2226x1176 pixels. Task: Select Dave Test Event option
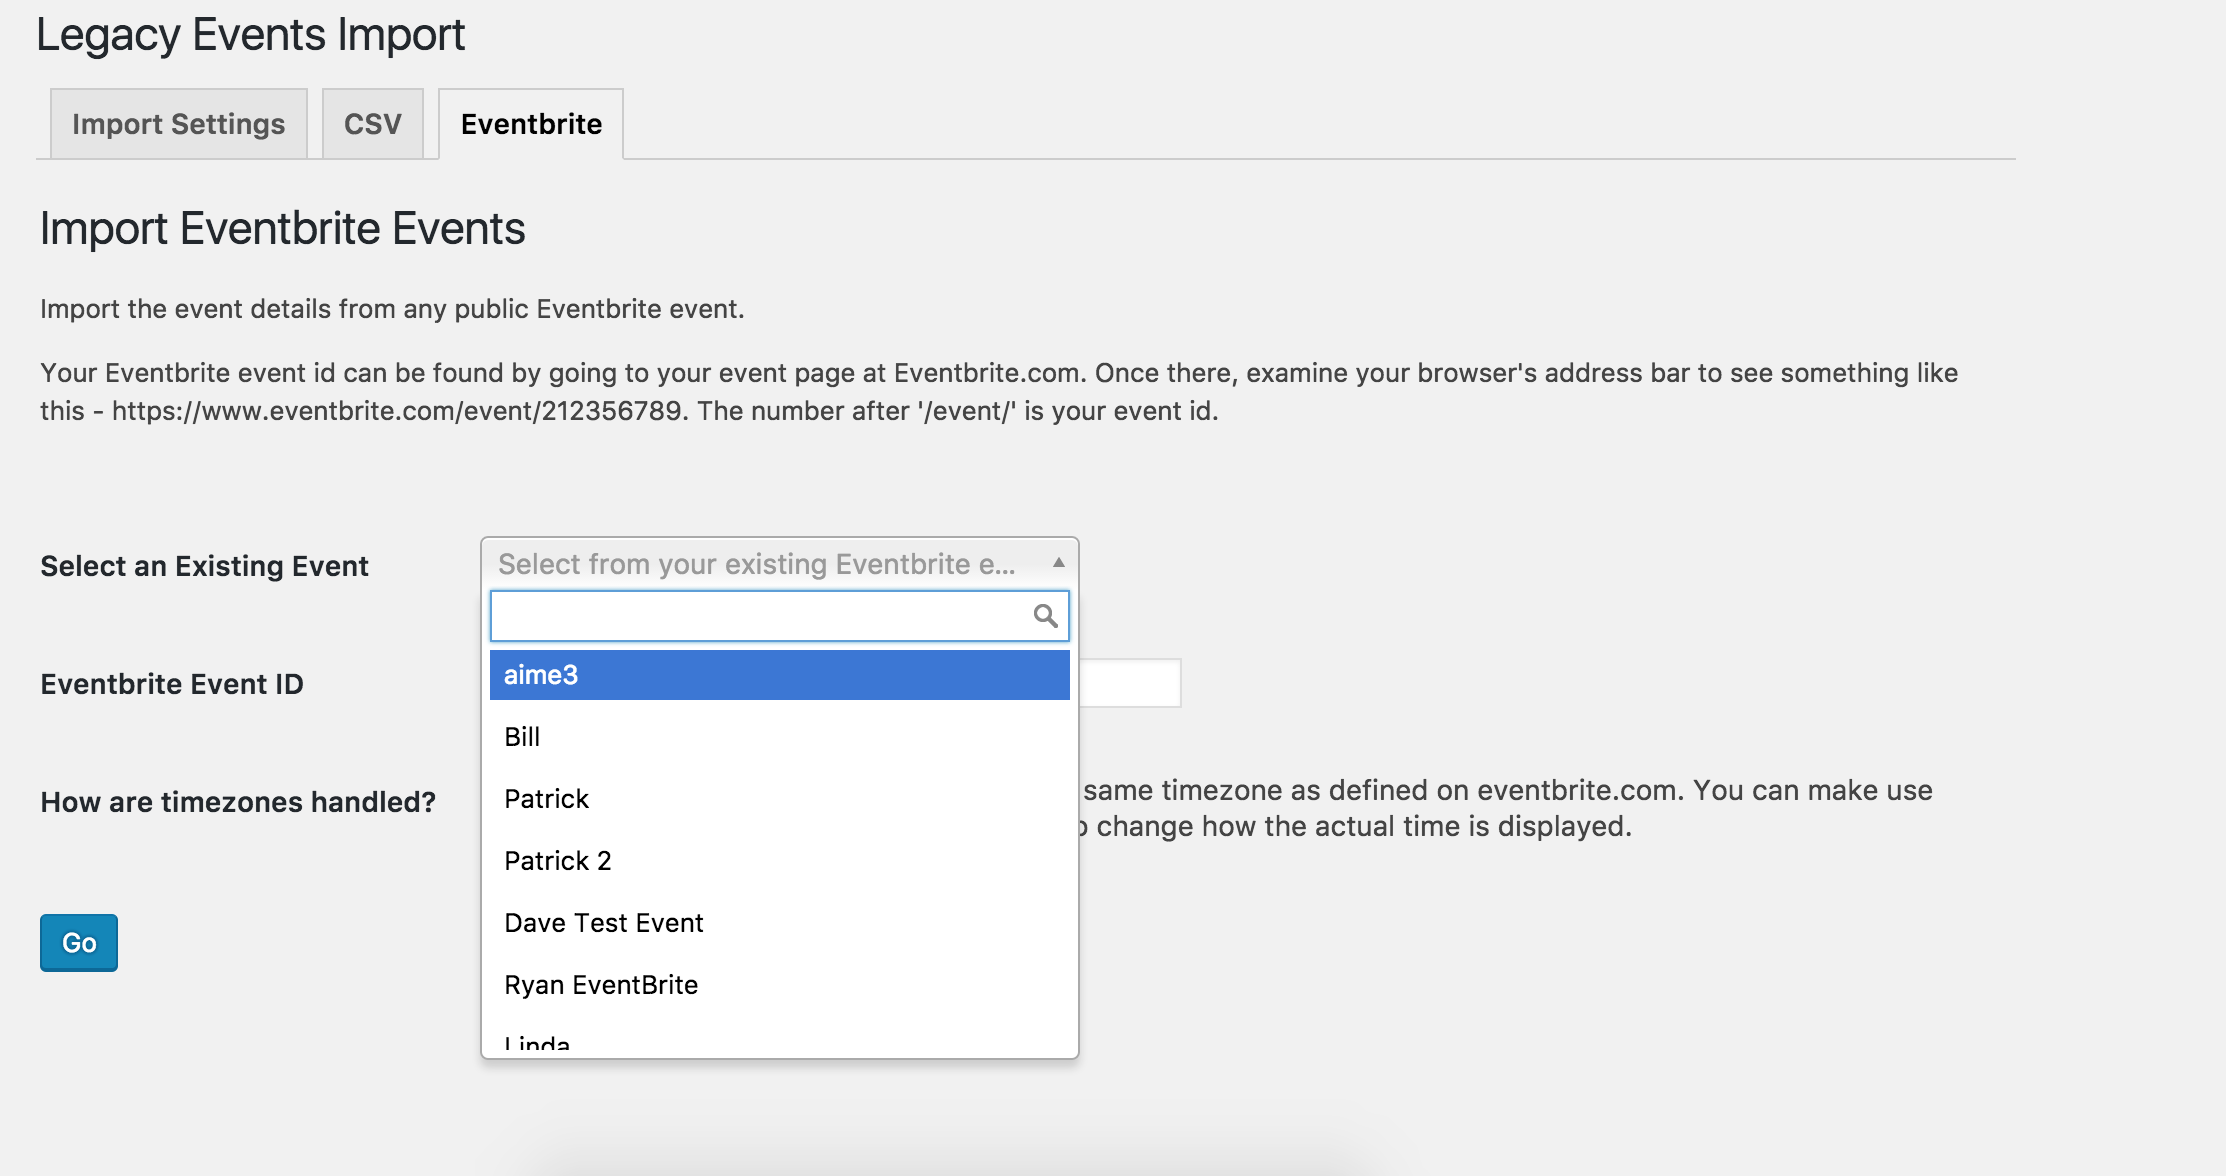coord(603,923)
